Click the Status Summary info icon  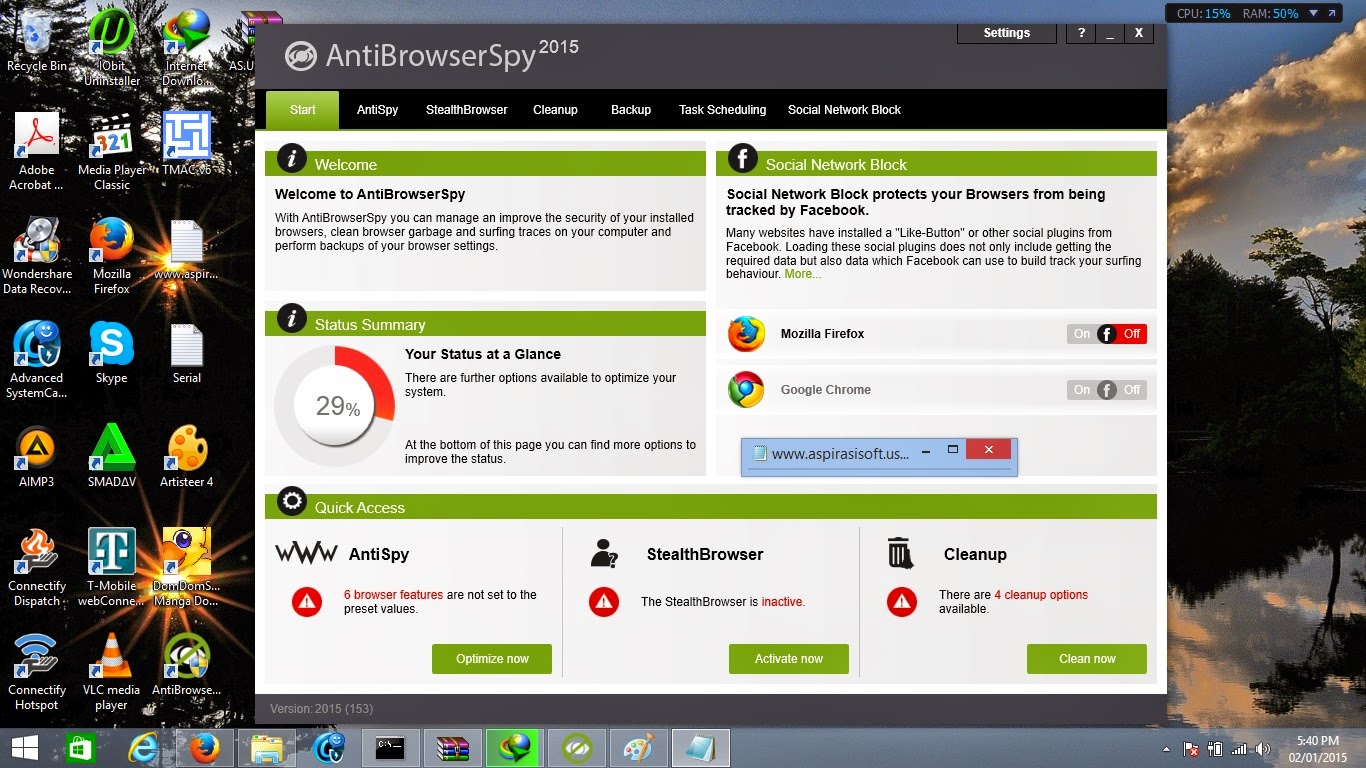[x=291, y=318]
